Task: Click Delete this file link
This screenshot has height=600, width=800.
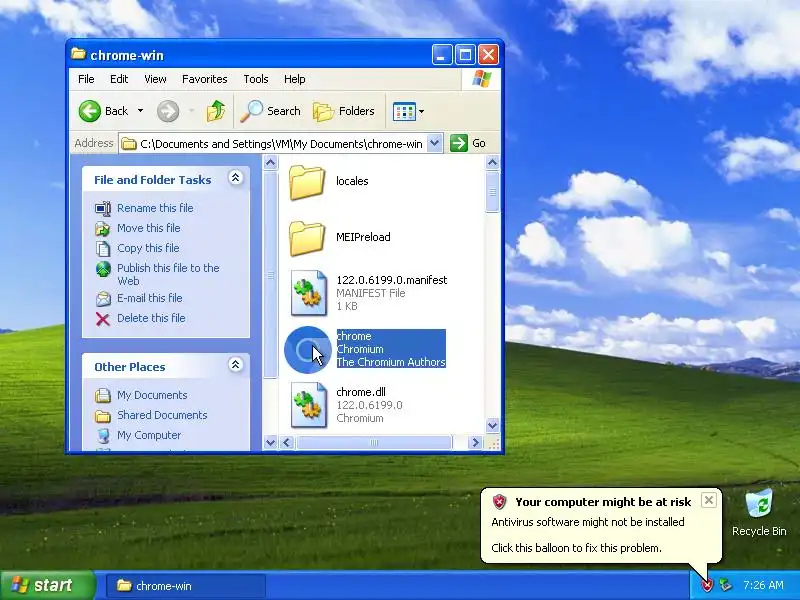Action: [x=151, y=318]
